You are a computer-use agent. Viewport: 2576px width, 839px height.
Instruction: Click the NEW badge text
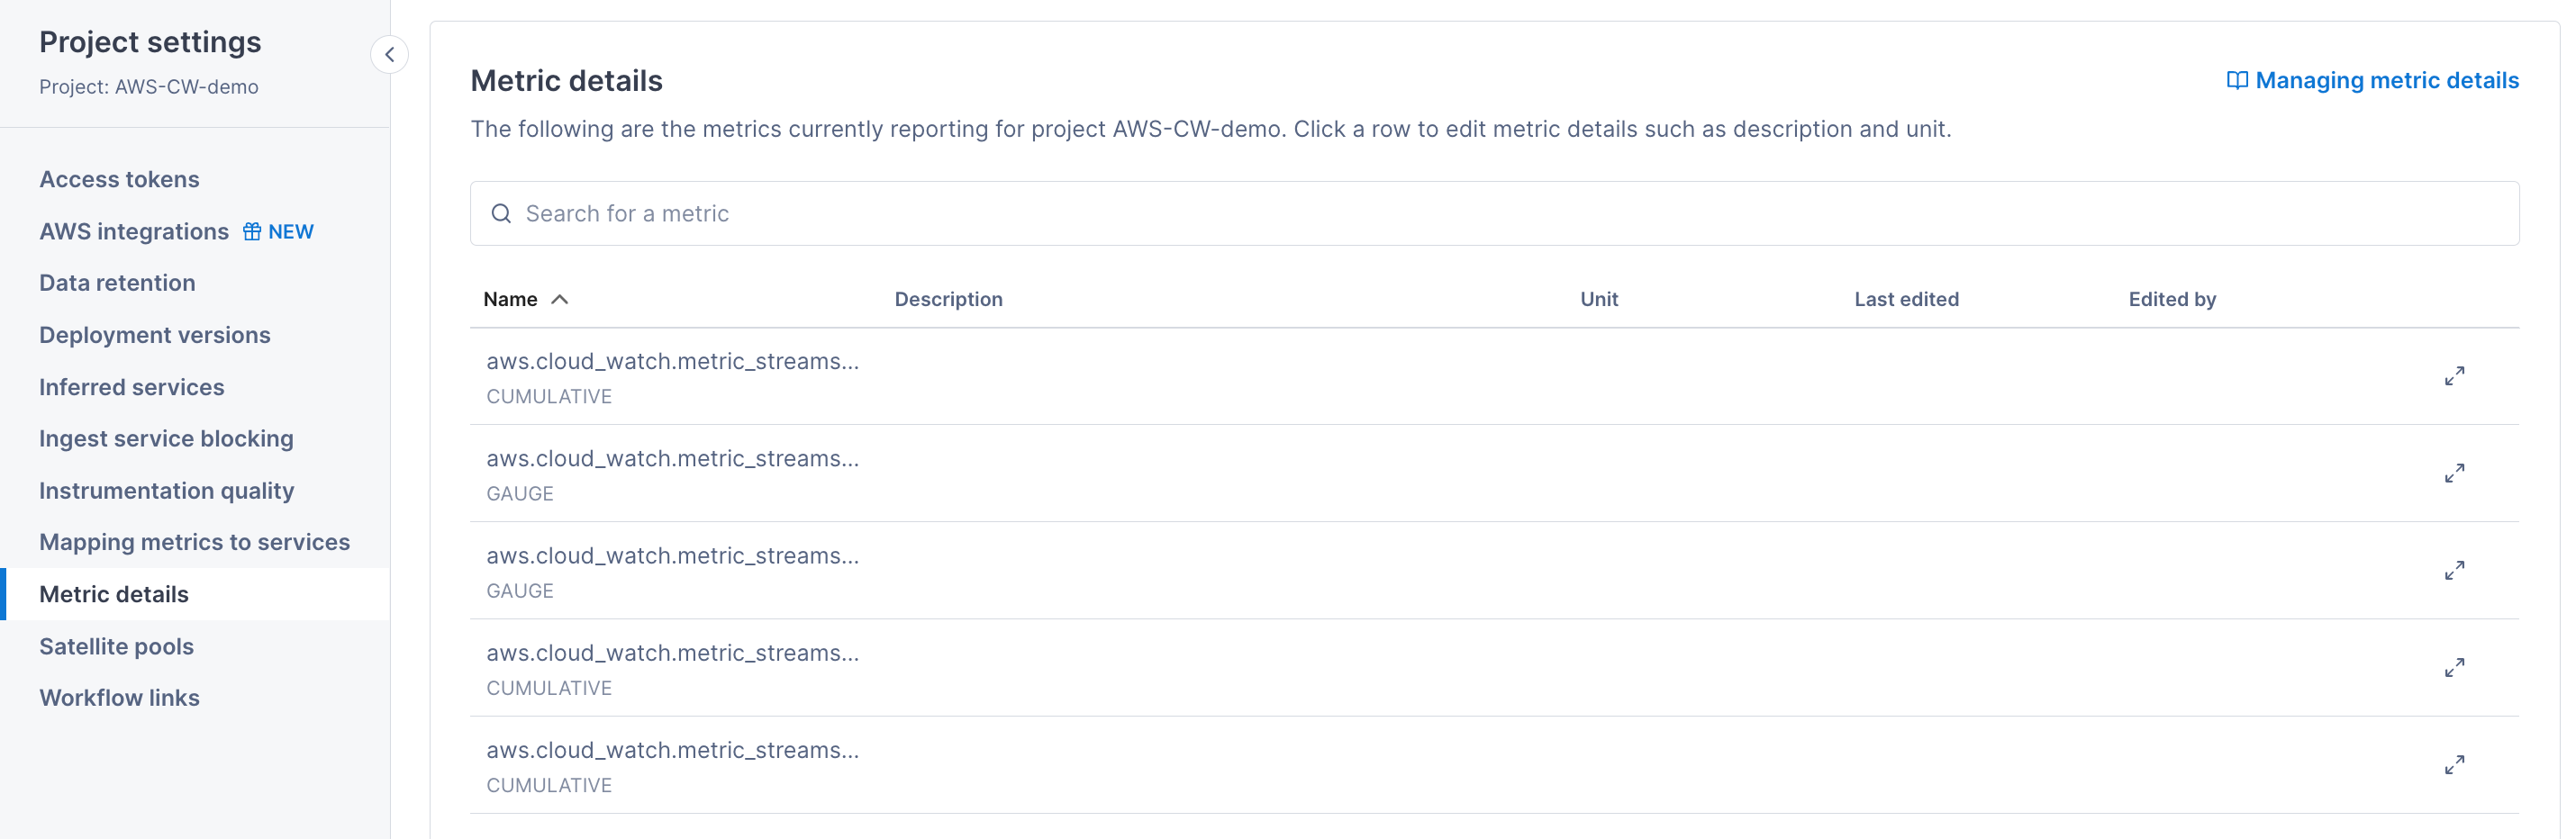[x=291, y=232]
